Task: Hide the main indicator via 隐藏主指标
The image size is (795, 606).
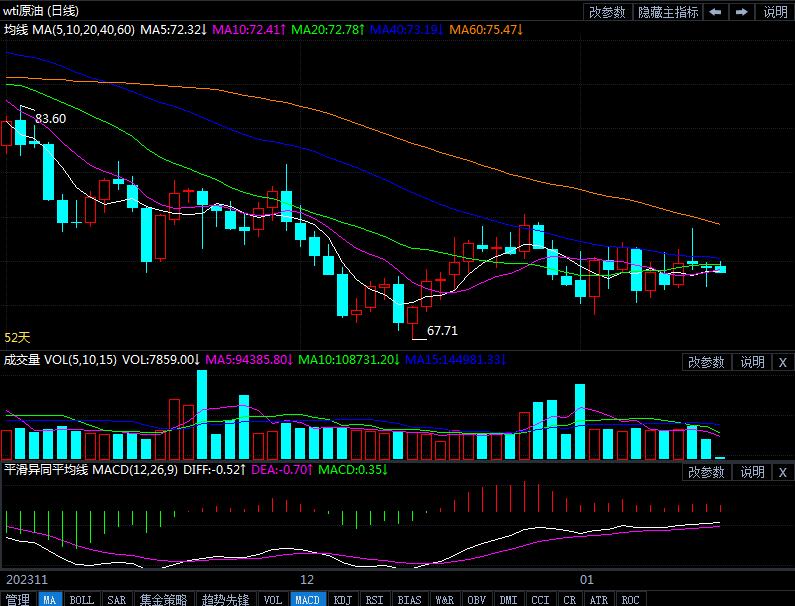Action: click(668, 12)
